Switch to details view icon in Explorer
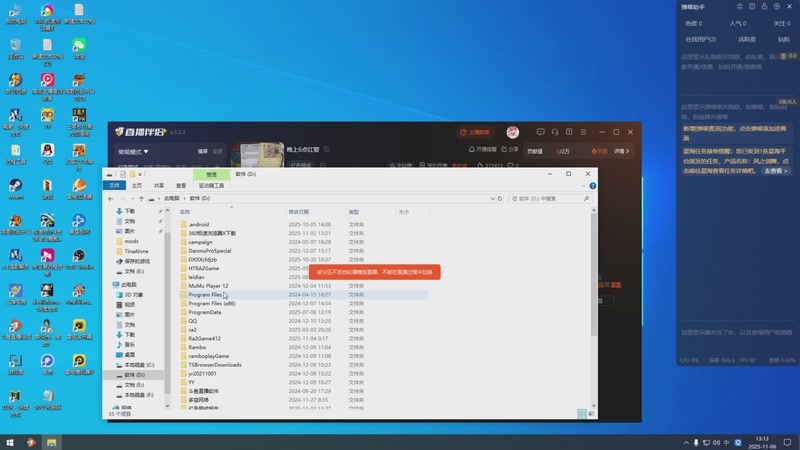This screenshot has width=800, height=450. [x=582, y=414]
